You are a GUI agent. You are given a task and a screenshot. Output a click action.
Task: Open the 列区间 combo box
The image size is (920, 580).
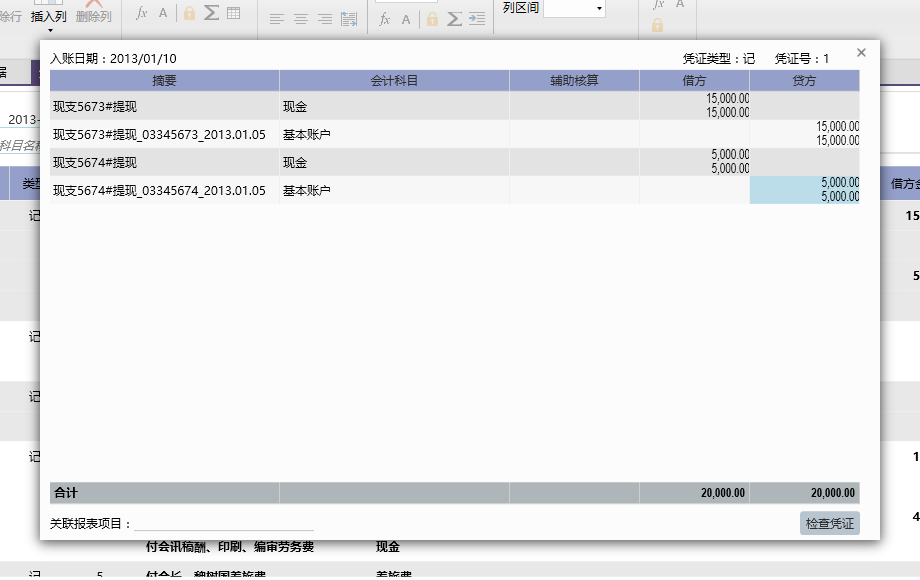(x=574, y=9)
